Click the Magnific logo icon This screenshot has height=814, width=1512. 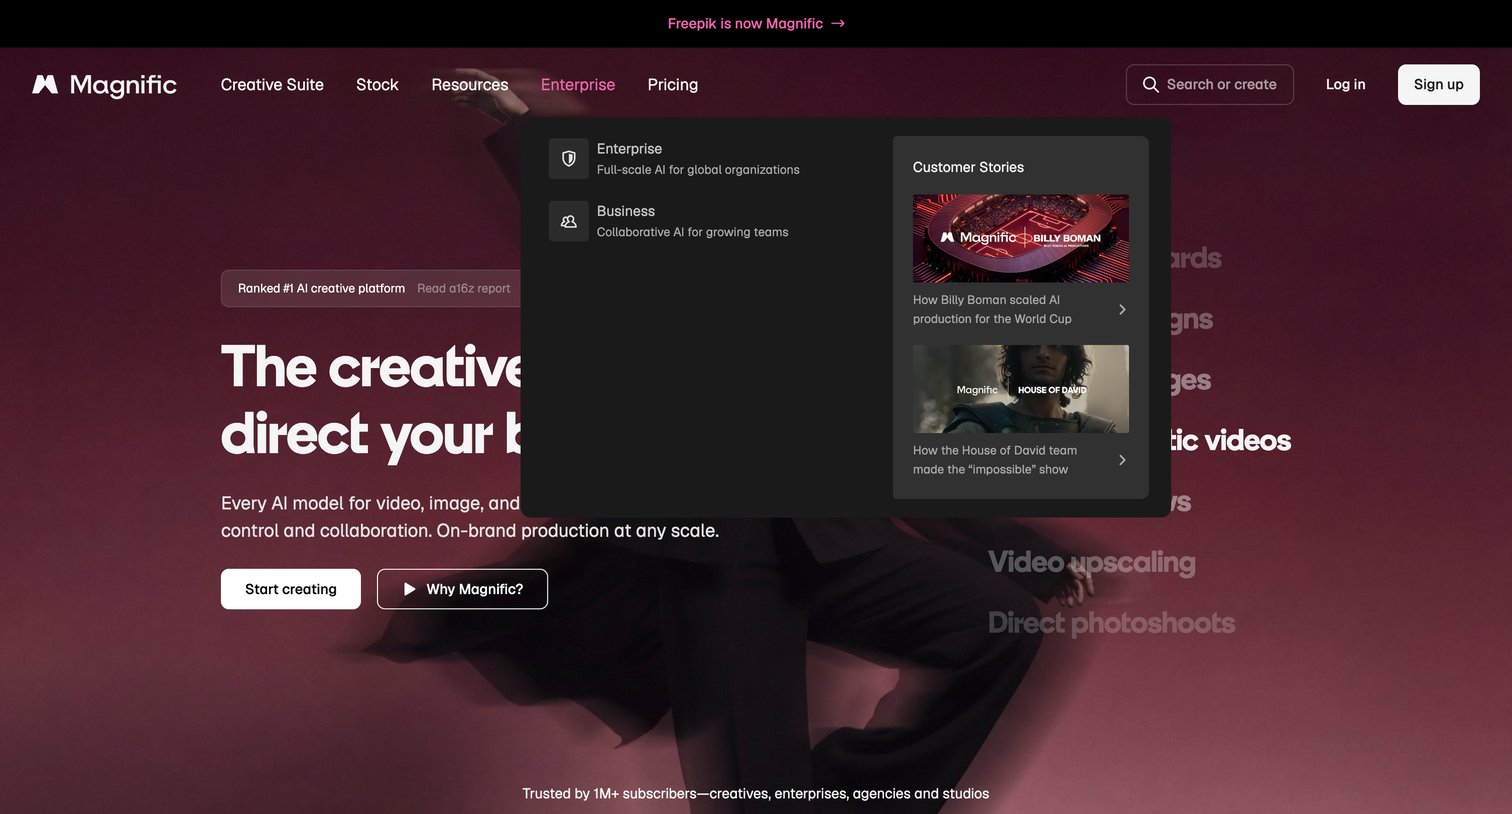point(45,85)
